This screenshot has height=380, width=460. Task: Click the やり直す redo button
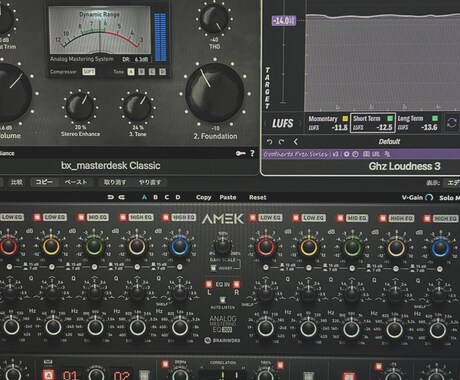coord(150,182)
